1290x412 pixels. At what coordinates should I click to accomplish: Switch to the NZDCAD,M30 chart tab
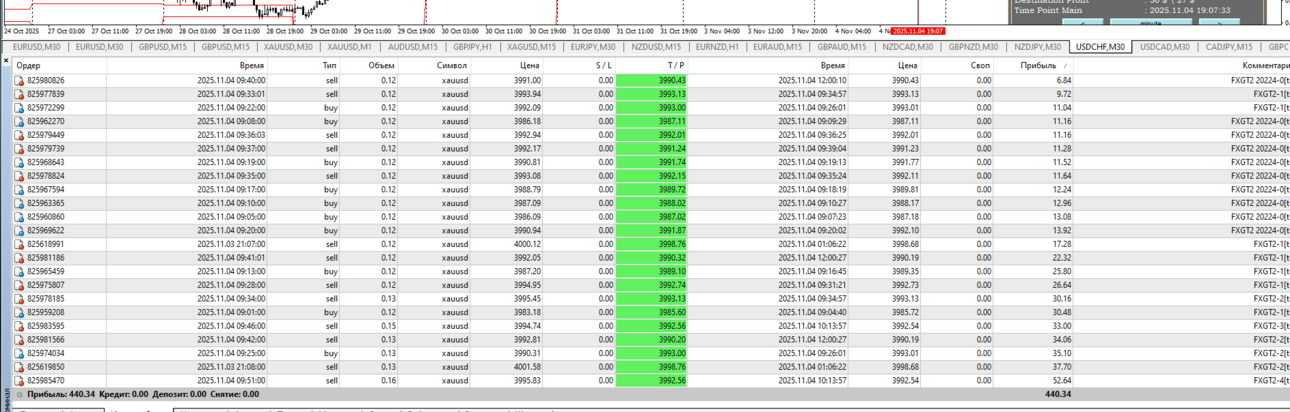click(907, 47)
